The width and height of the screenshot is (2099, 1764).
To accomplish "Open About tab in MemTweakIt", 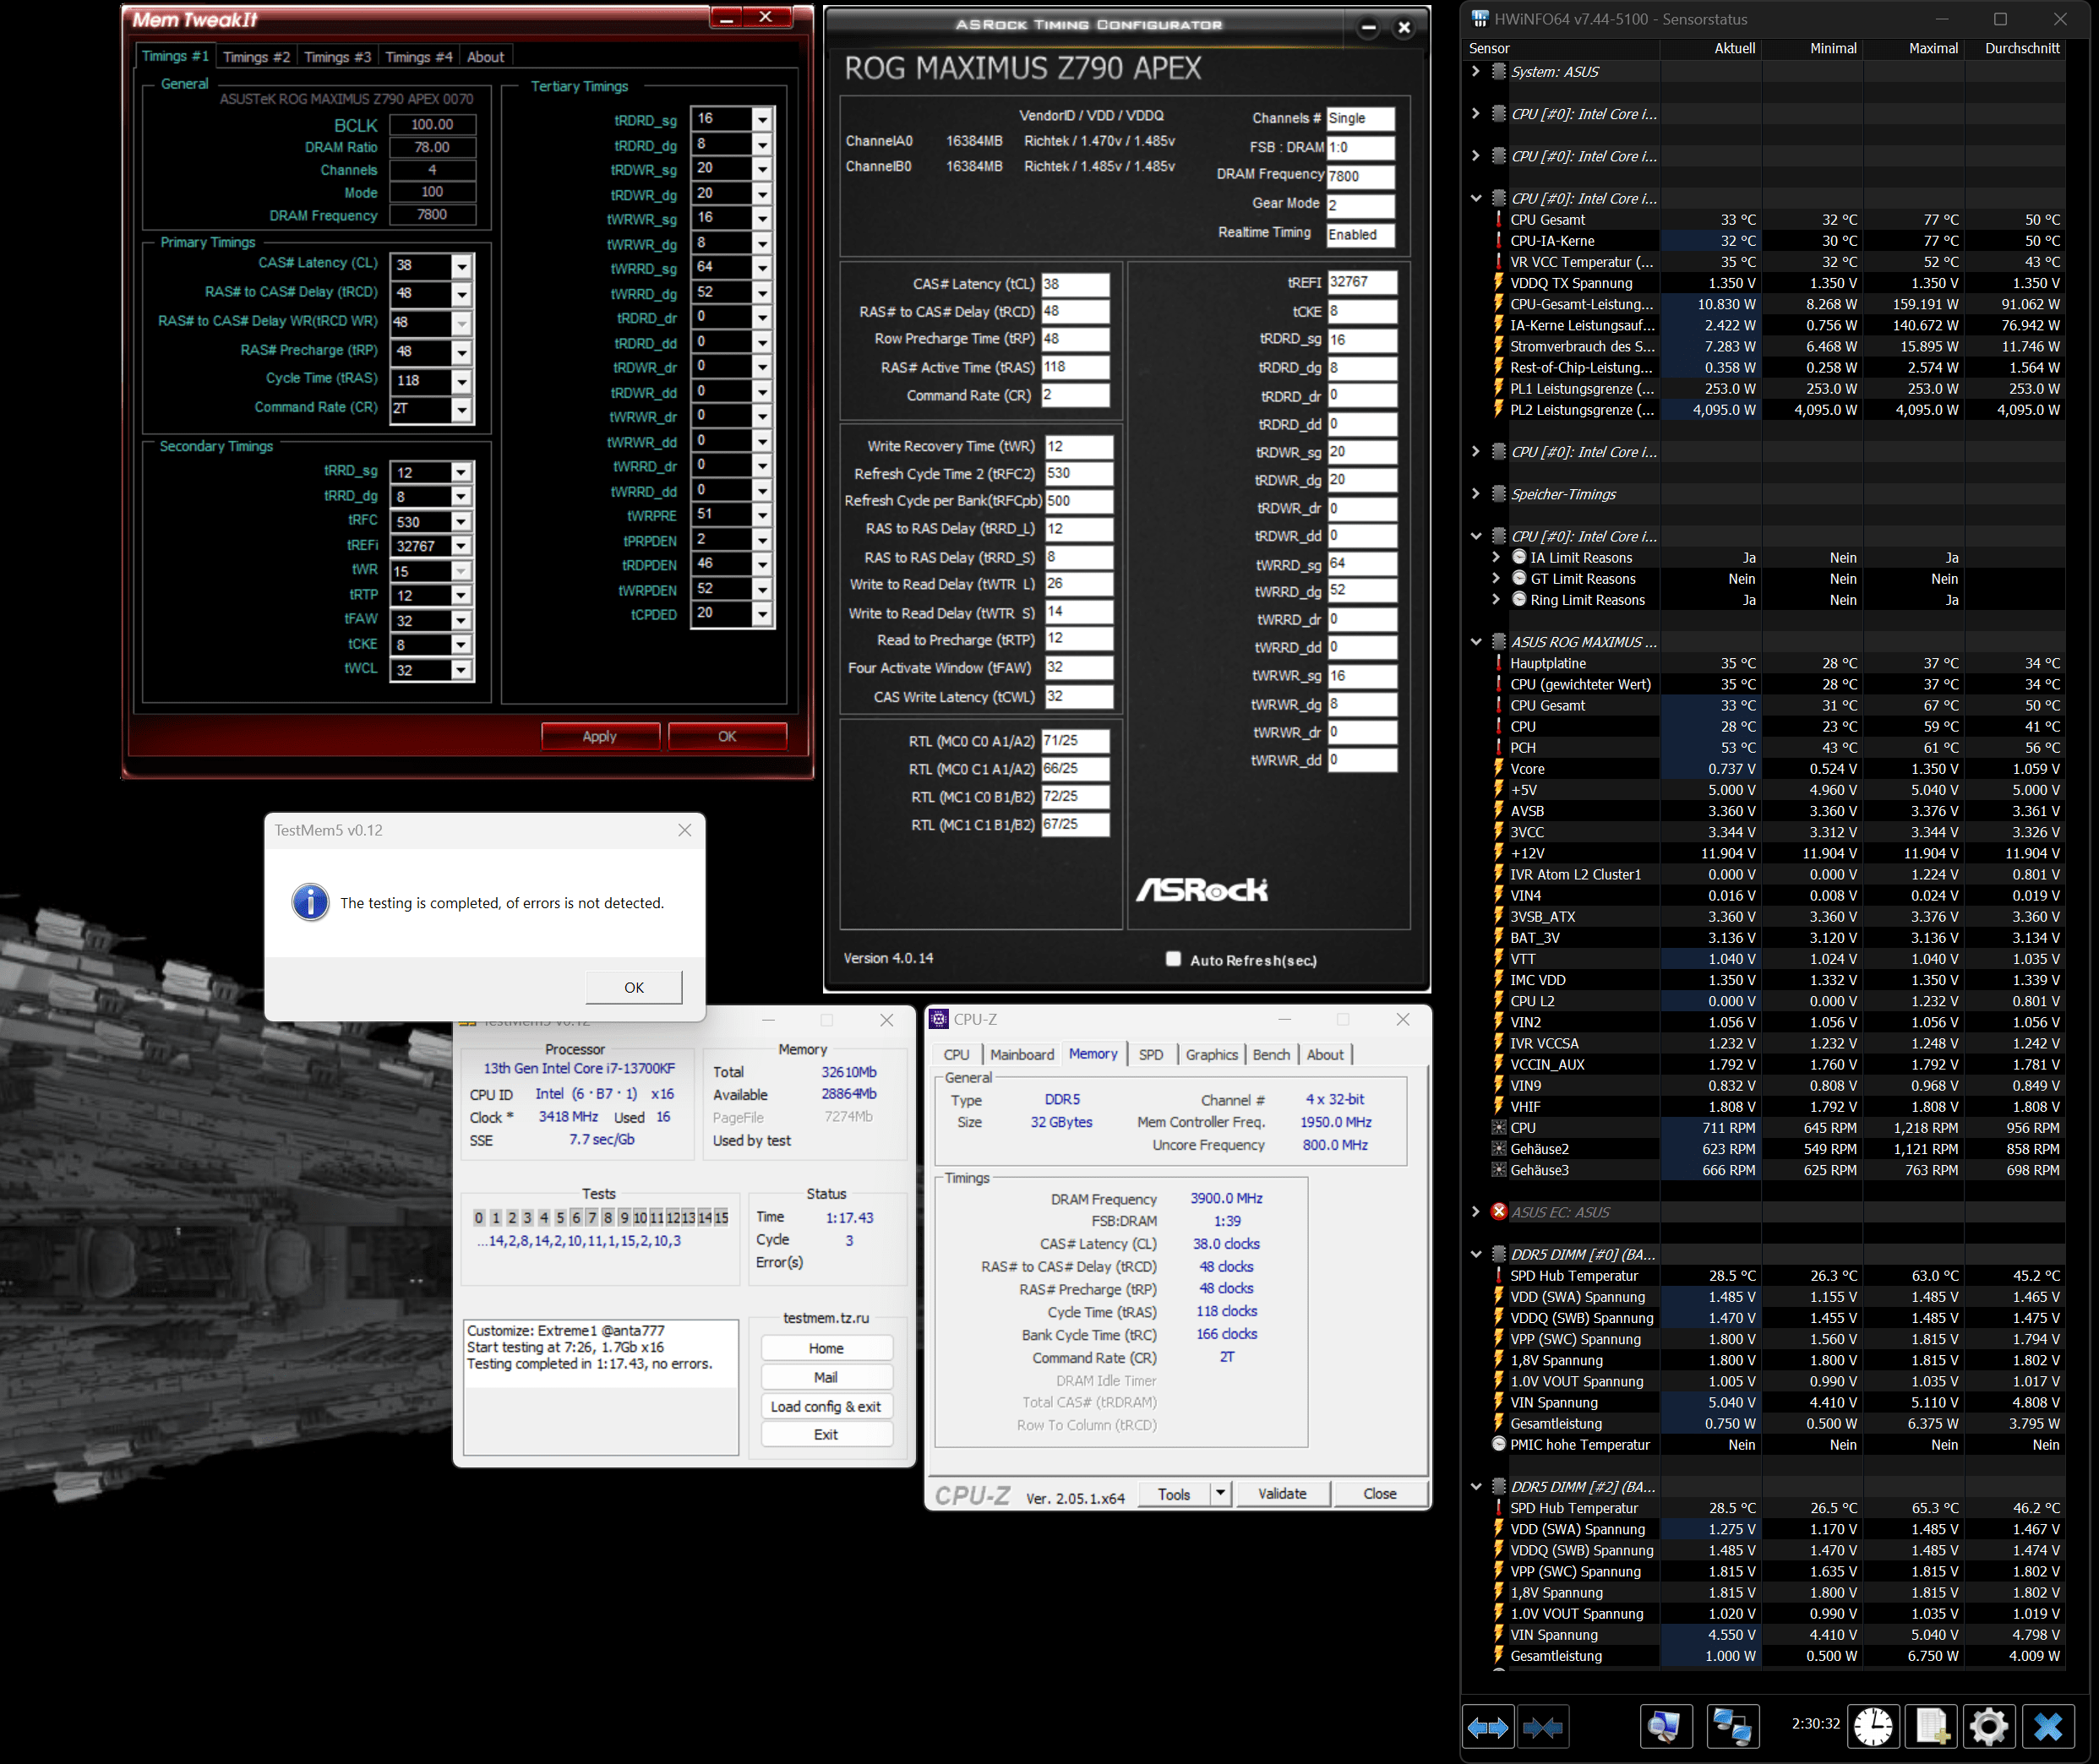I will point(485,57).
